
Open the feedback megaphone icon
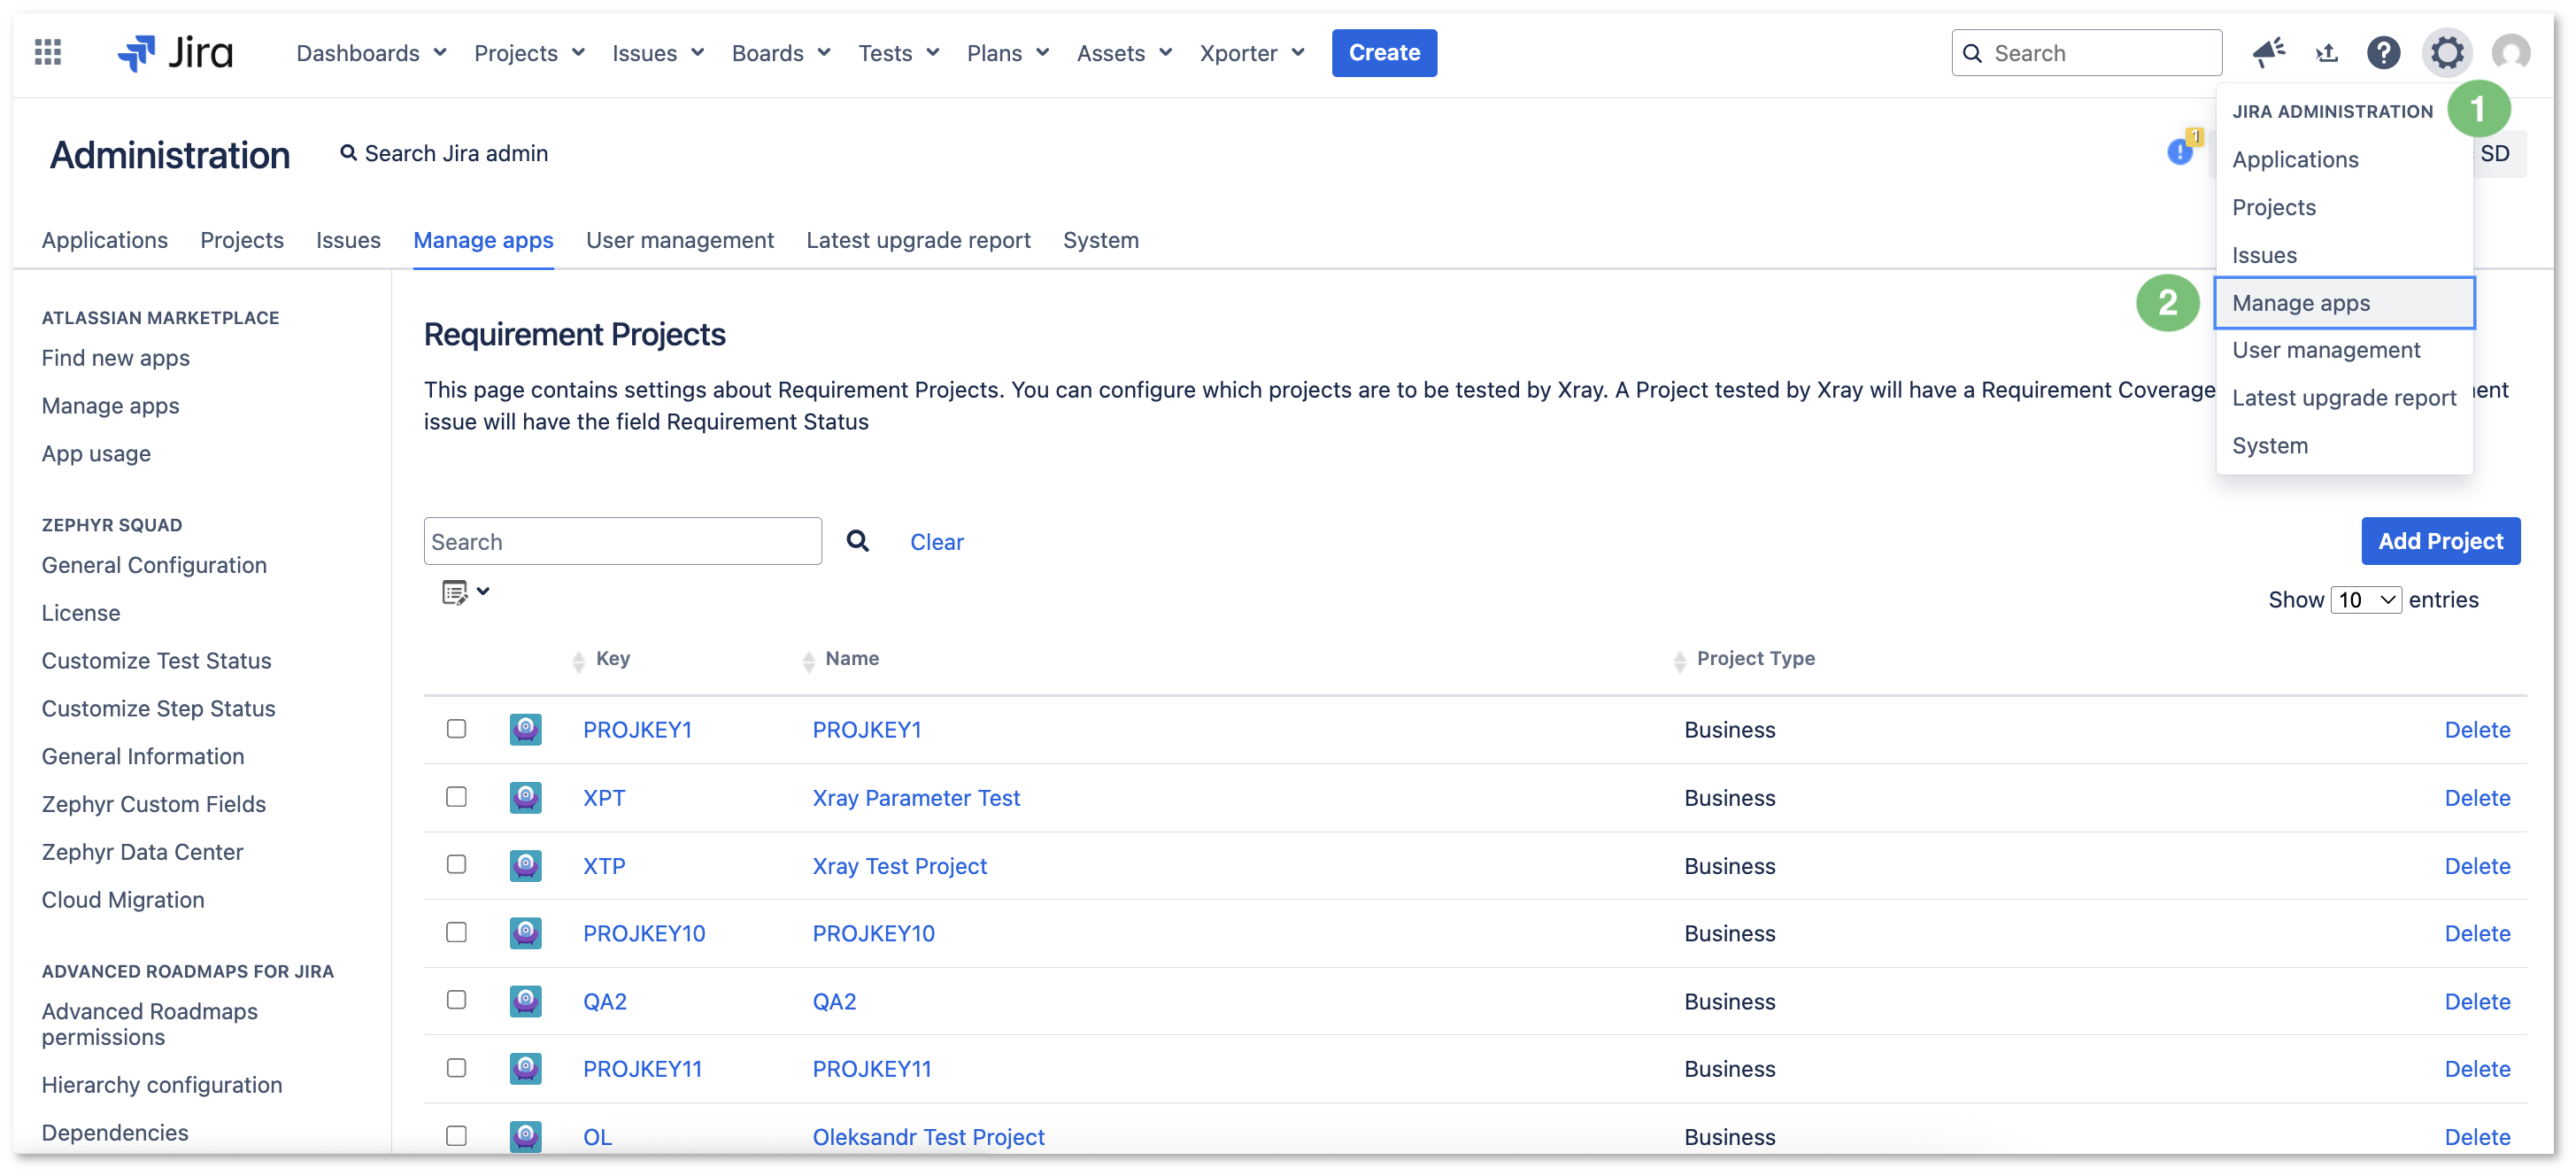coord(2268,52)
